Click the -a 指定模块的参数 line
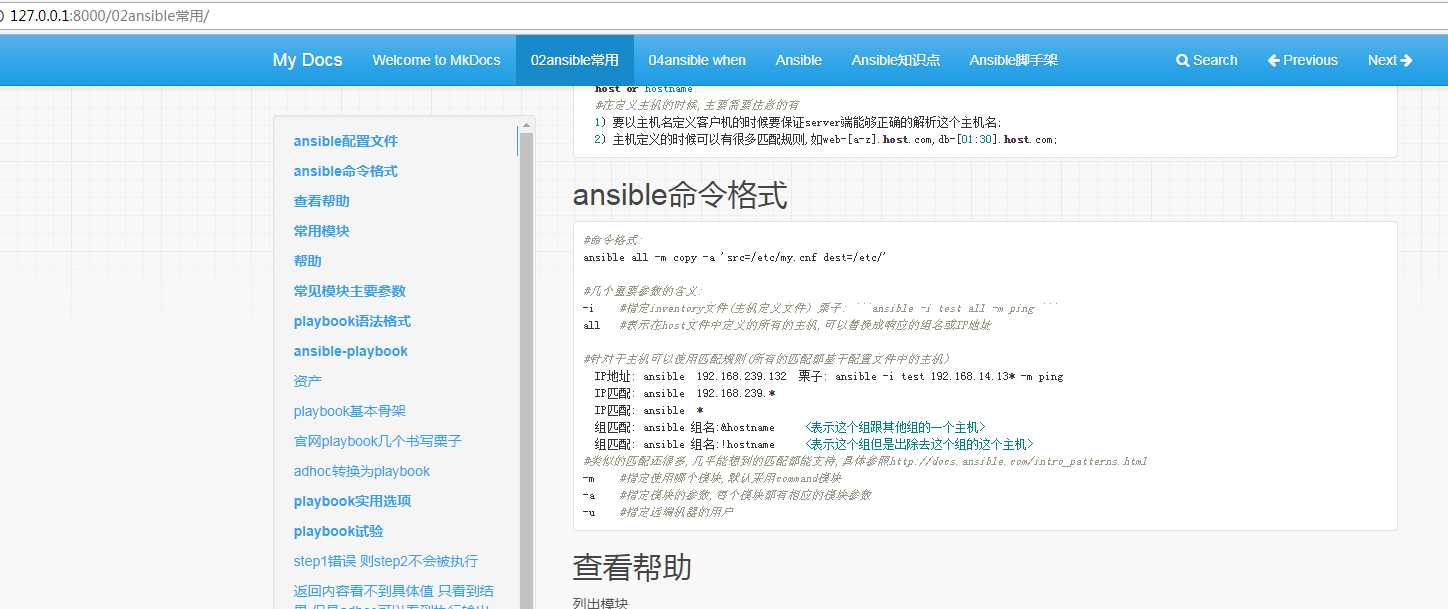The width and height of the screenshot is (1448, 609). tap(727, 496)
